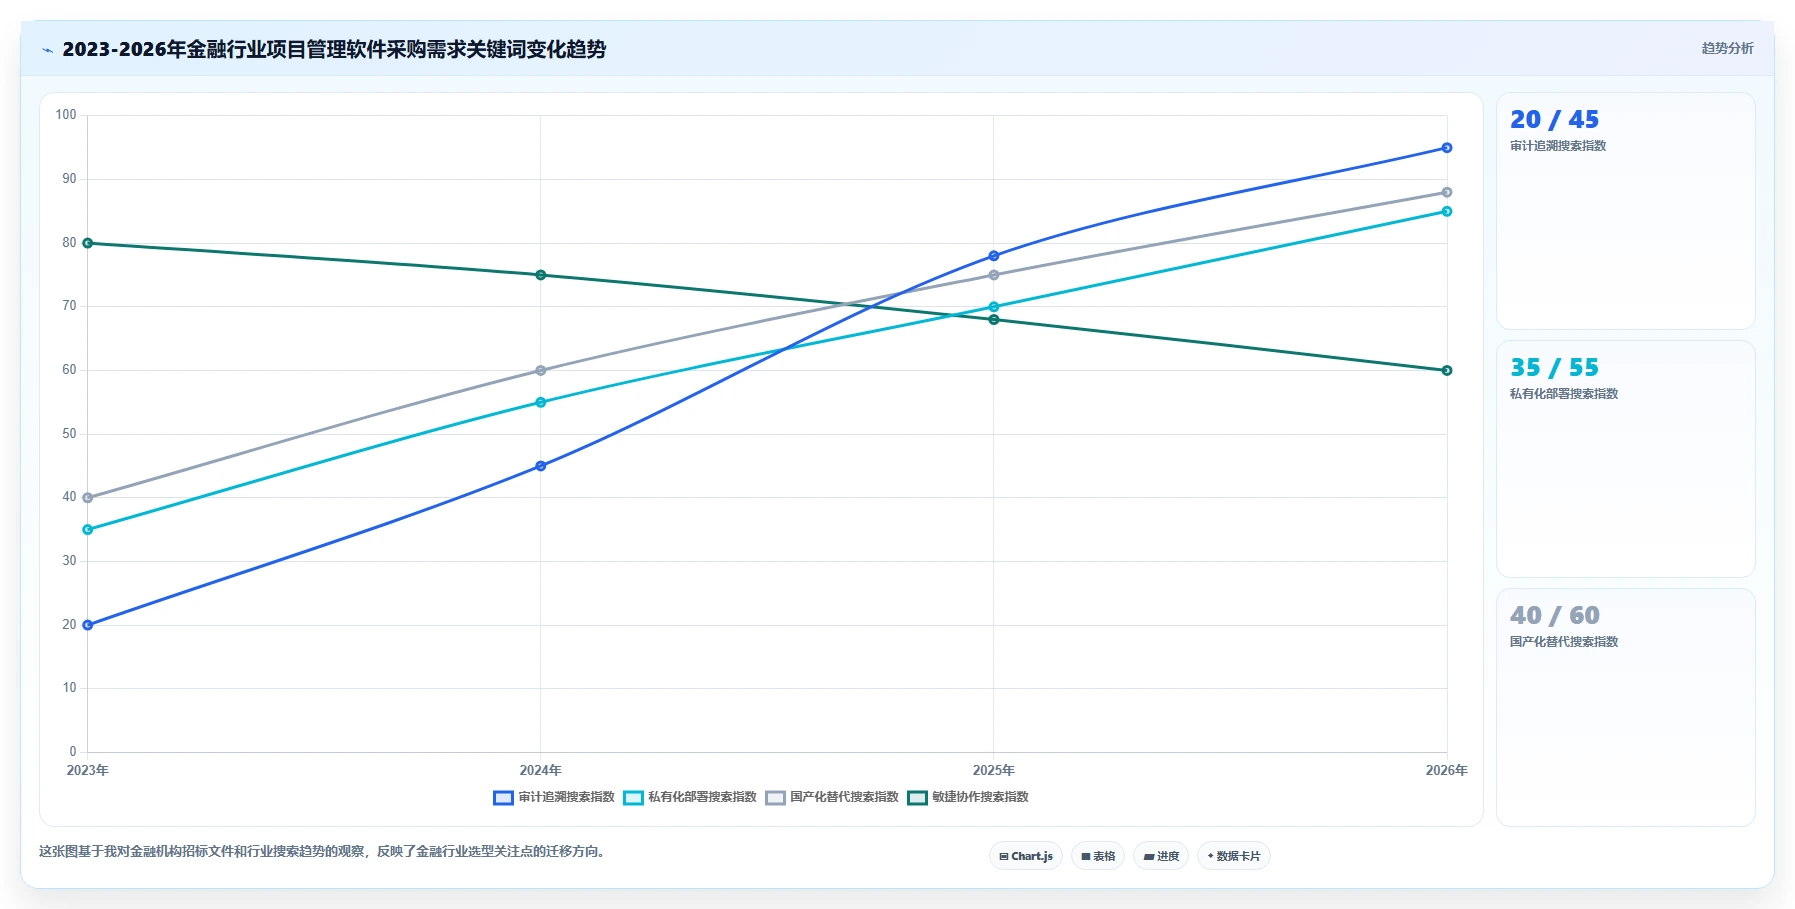Click the 50 y-axis tick label
The image size is (1795, 909).
(x=69, y=434)
